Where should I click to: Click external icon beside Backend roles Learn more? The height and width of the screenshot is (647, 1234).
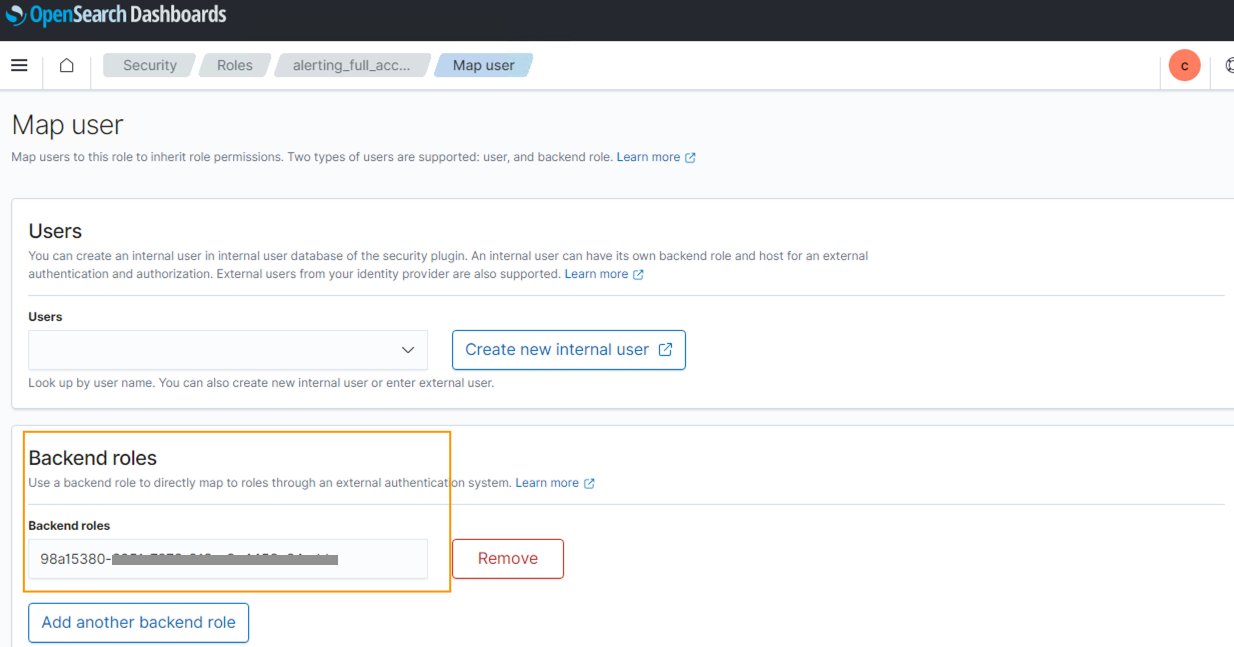click(589, 483)
